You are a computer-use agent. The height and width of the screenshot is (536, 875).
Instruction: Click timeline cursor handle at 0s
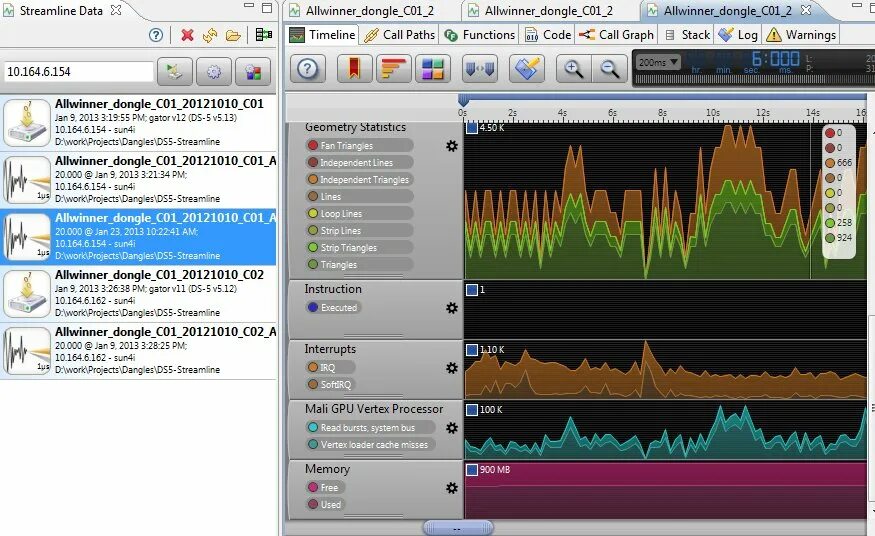[x=463, y=100]
